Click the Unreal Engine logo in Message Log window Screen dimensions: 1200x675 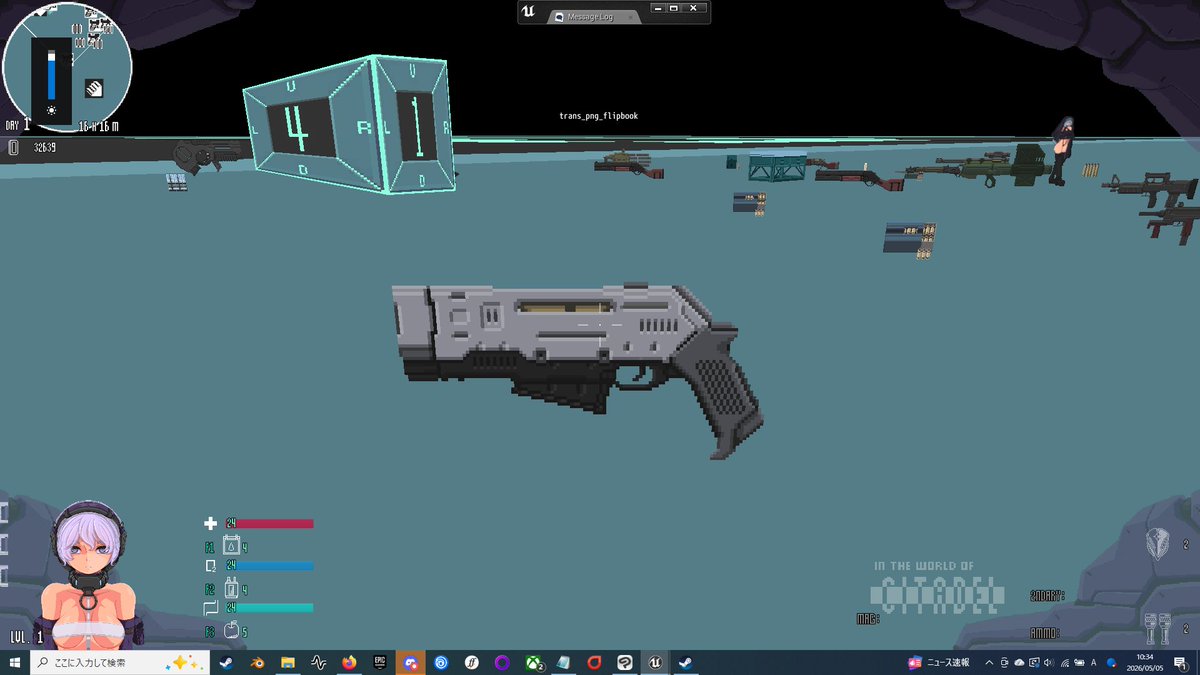(x=528, y=13)
